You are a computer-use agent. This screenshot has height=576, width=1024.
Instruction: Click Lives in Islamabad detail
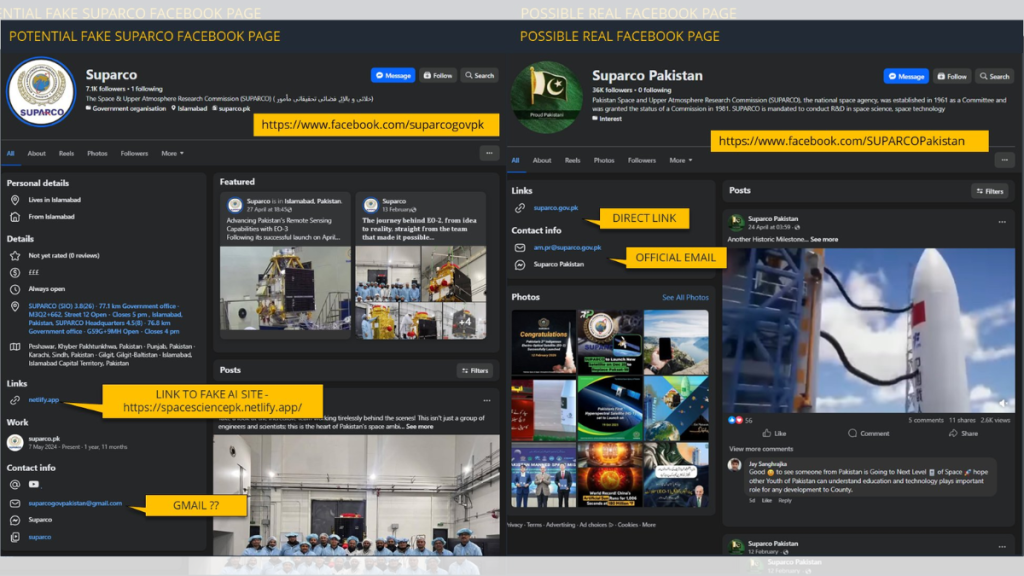pos(55,200)
